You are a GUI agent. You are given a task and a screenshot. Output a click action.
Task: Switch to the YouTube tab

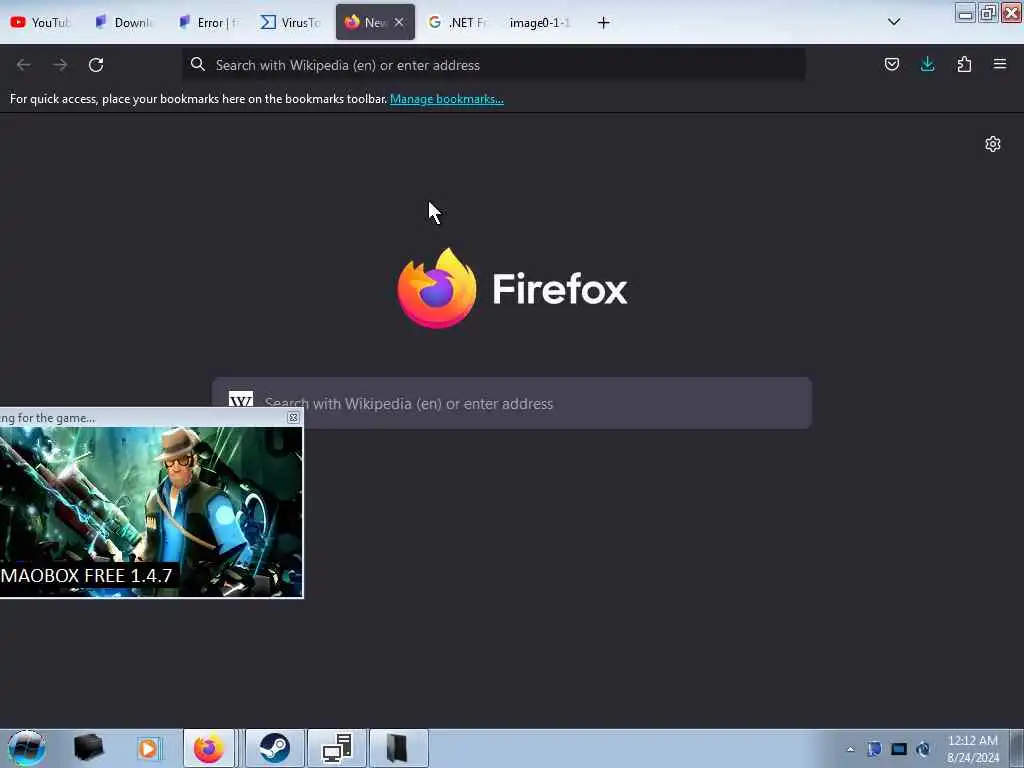point(39,22)
